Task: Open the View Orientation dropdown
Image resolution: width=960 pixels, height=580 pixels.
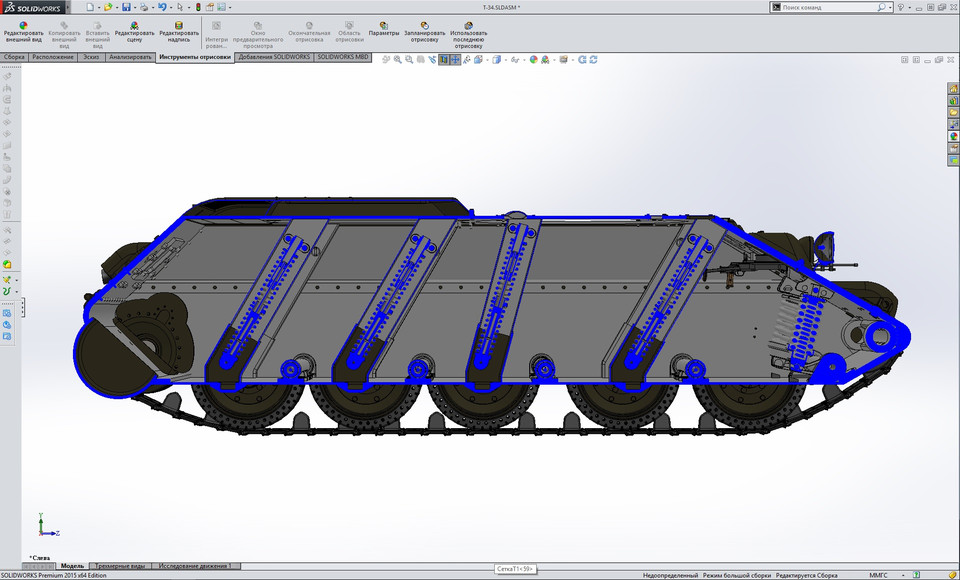Action: click(483, 58)
